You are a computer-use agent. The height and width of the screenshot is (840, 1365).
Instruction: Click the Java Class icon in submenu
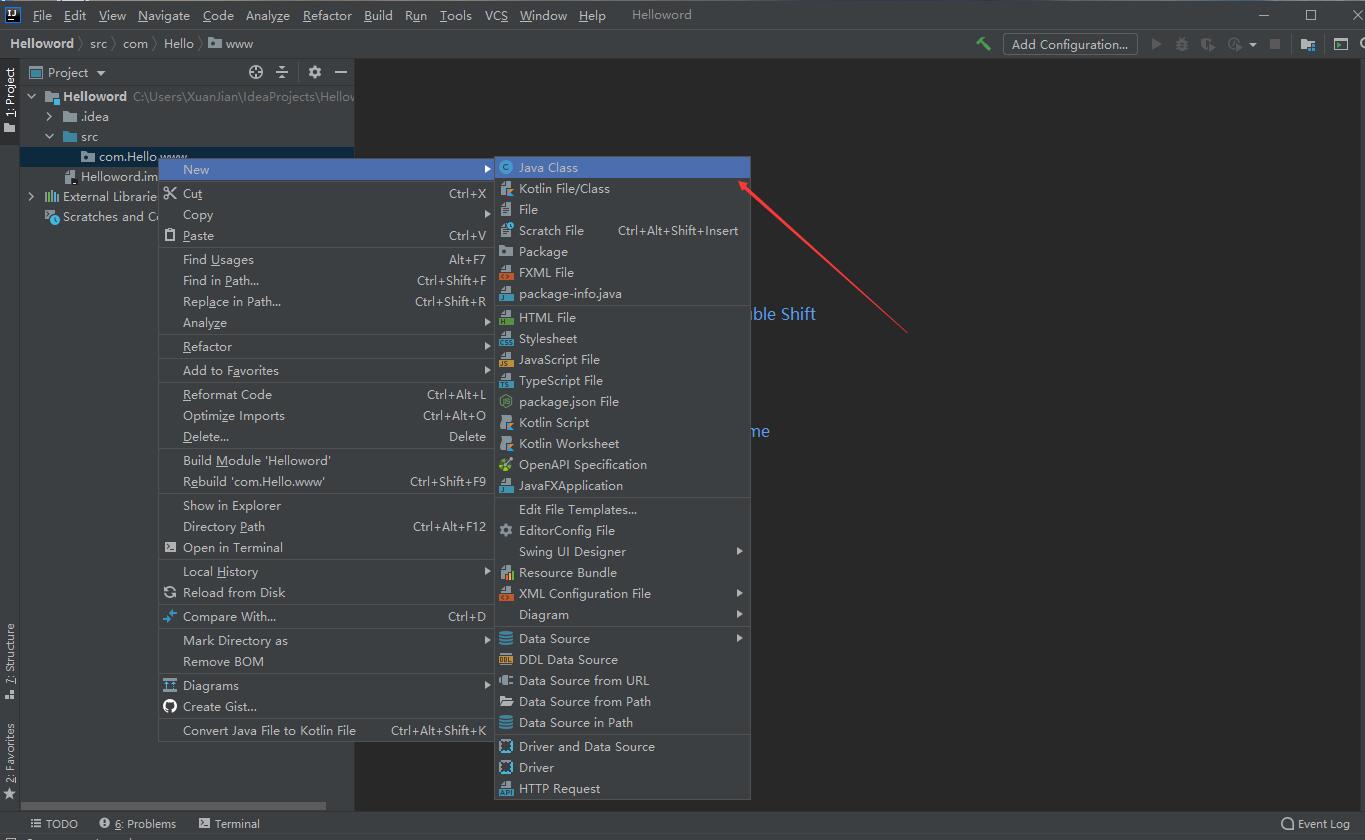tap(506, 168)
